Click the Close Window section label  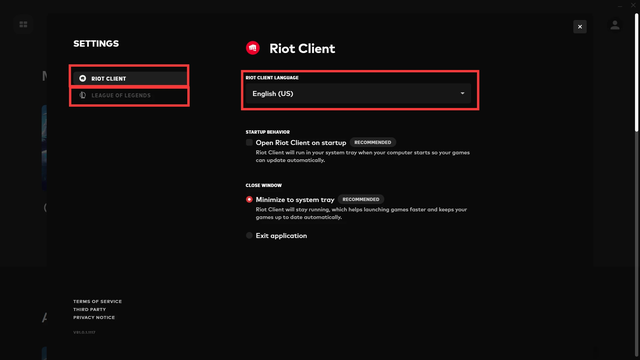pos(264,185)
